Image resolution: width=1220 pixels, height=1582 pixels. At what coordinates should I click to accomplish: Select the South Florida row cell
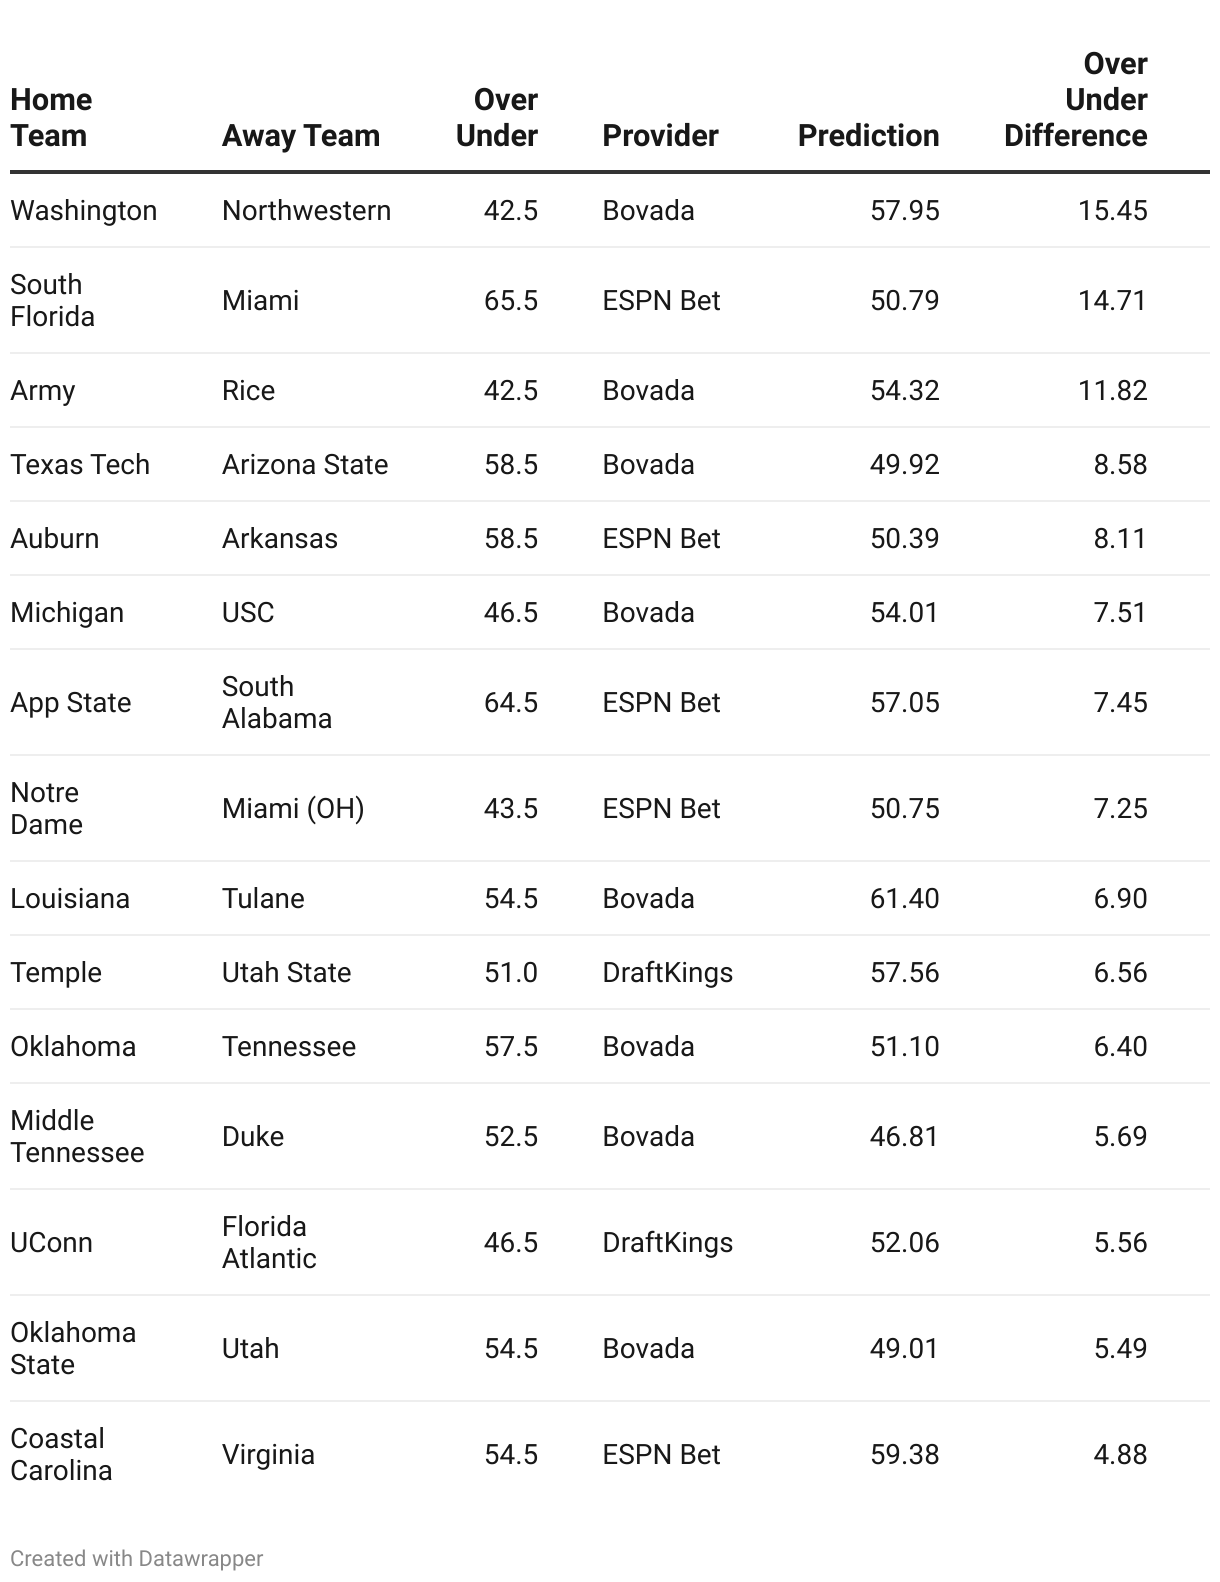[x=53, y=301]
